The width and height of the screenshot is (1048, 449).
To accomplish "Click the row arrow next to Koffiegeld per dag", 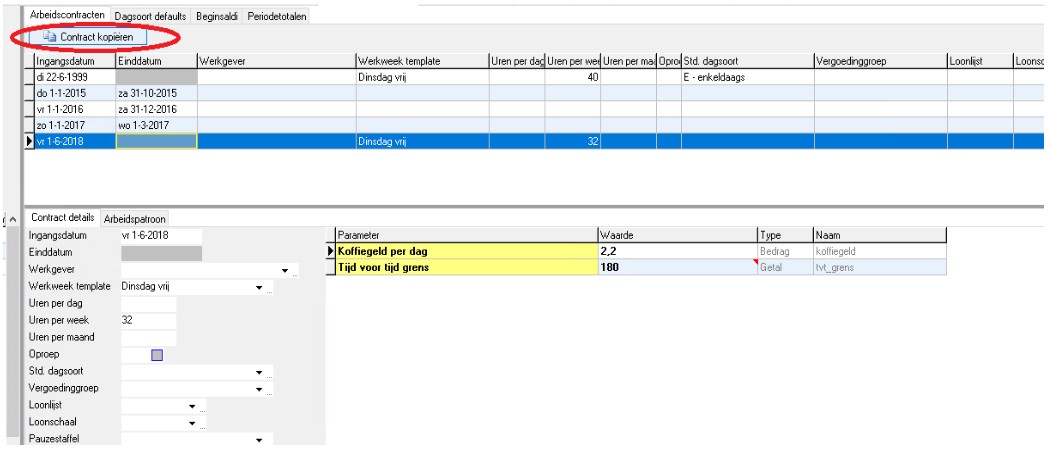I will (x=332, y=251).
